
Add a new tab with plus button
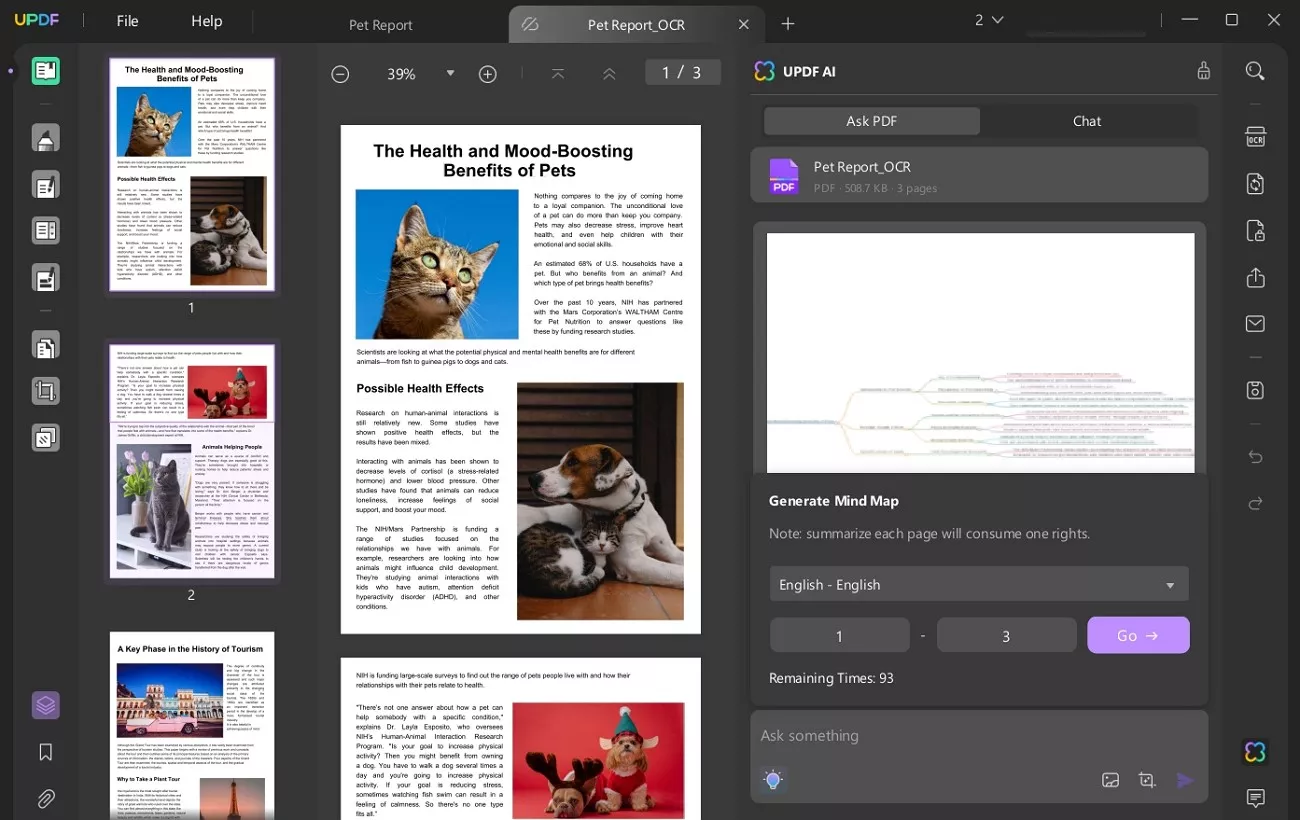pyautogui.click(x=788, y=24)
